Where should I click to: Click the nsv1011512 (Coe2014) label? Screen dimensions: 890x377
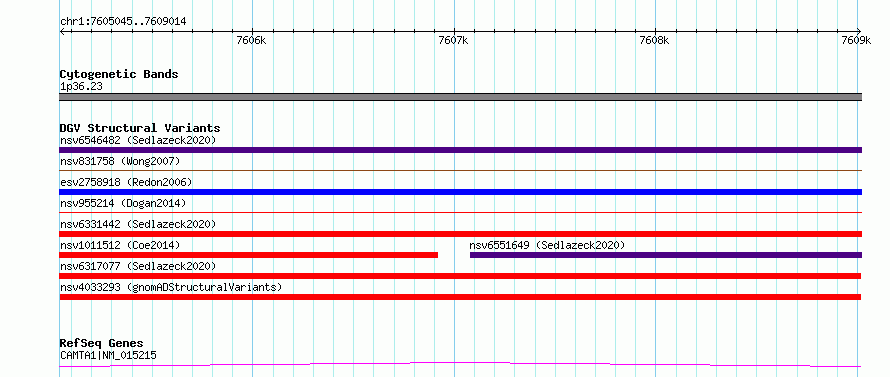[120, 245]
